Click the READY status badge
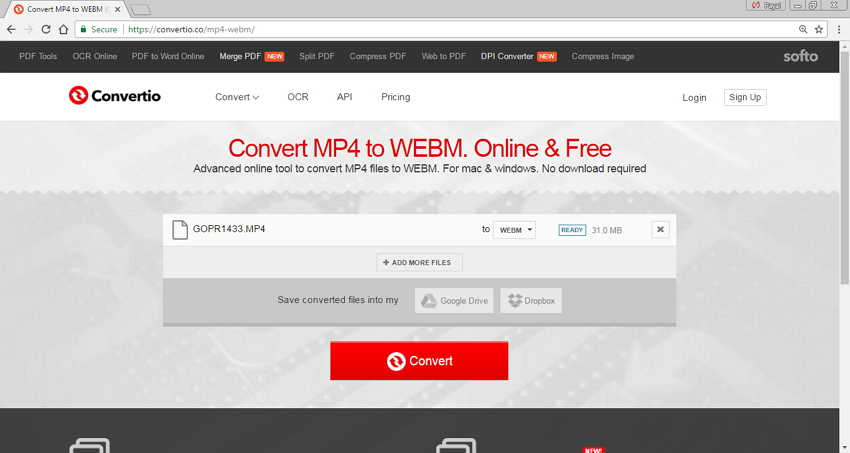850x453 pixels. (572, 230)
